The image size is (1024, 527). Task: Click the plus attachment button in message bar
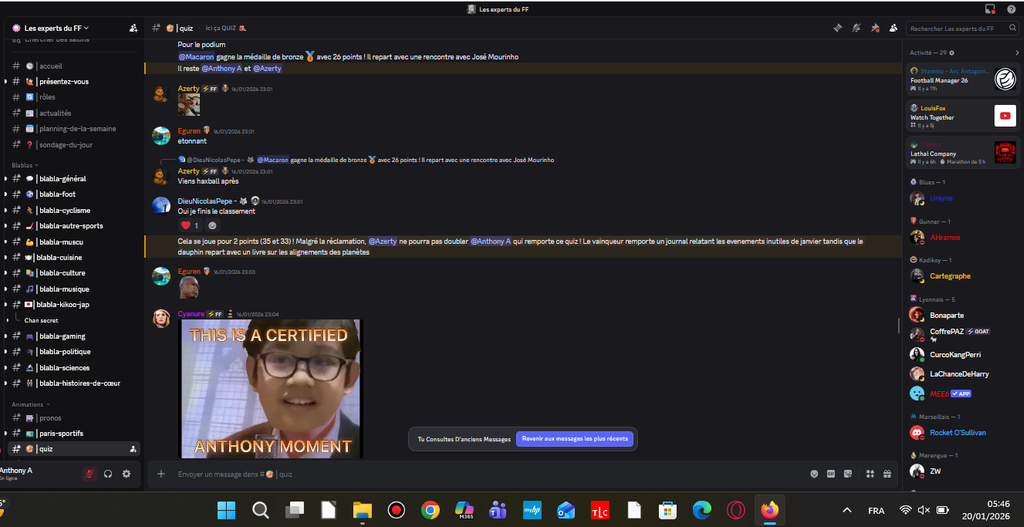click(x=161, y=474)
